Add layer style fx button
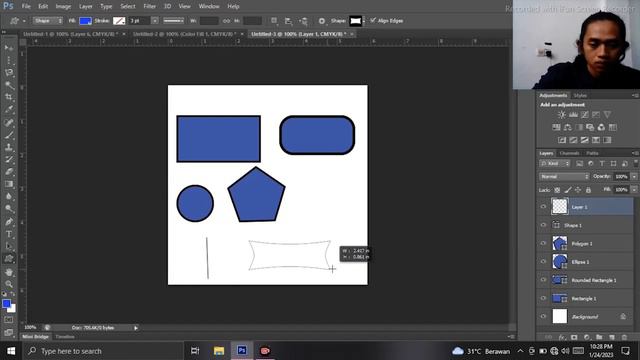 click(x=562, y=337)
